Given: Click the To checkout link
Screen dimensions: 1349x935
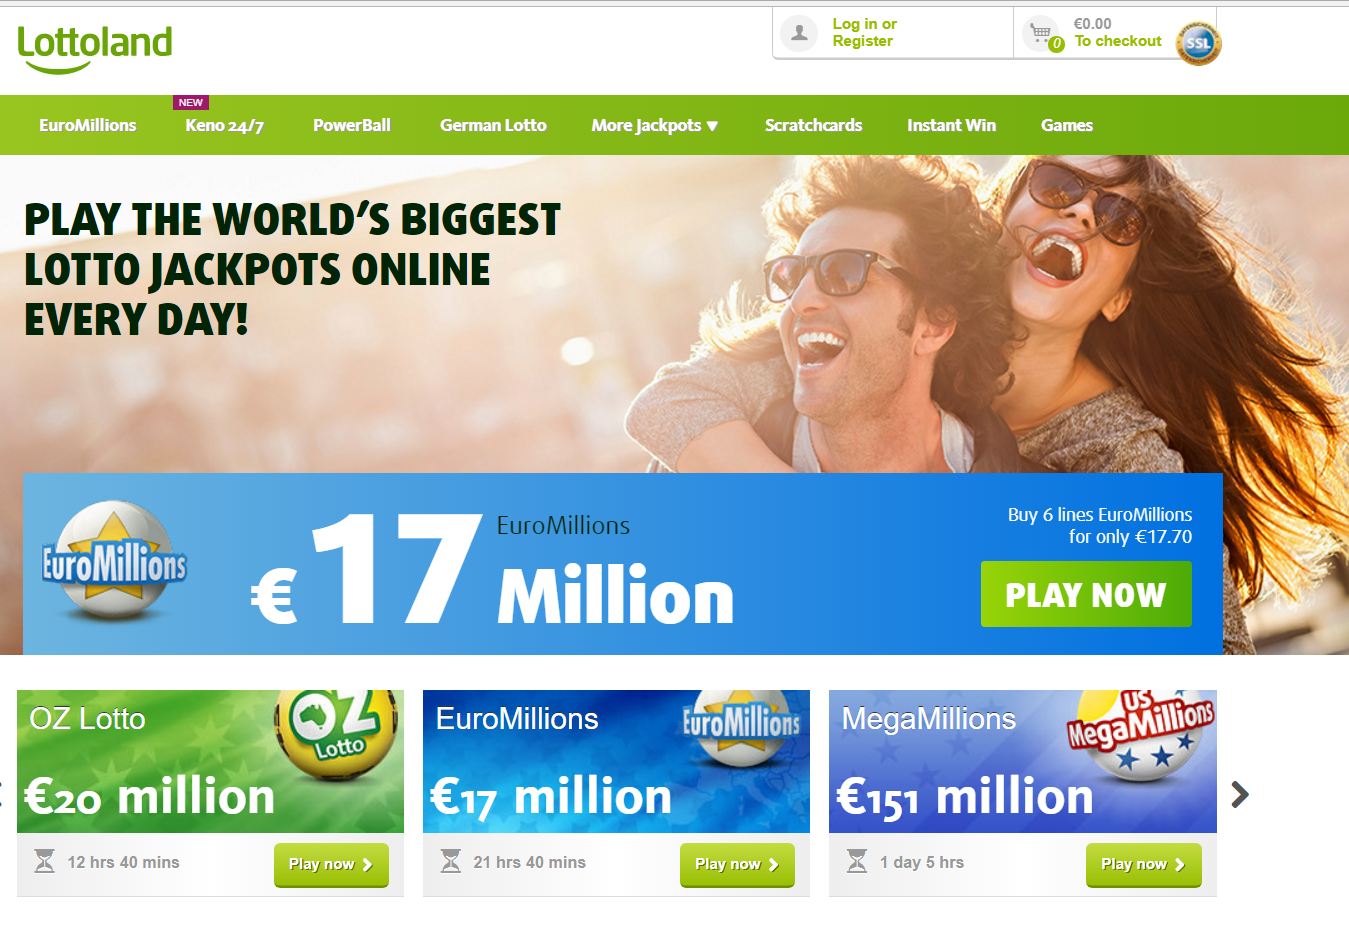Looking at the screenshot, I should [1118, 41].
